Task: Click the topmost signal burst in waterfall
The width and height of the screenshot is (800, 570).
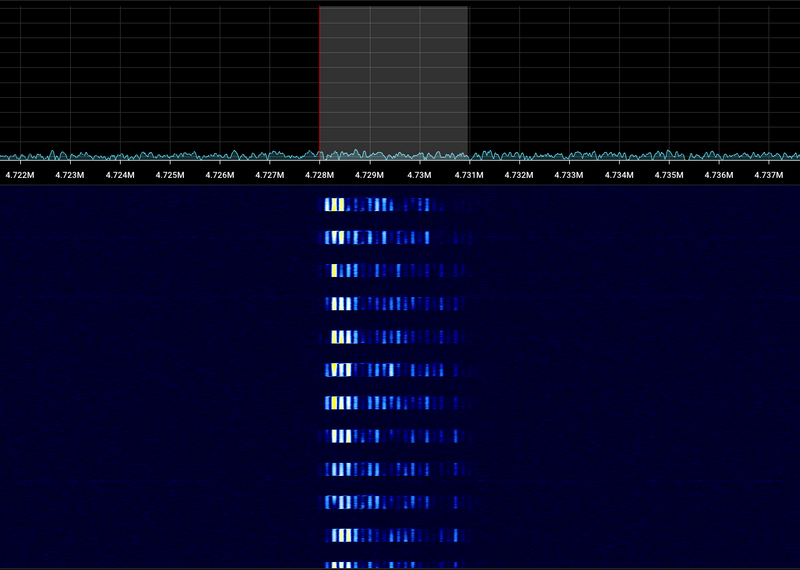Action: coord(385,205)
